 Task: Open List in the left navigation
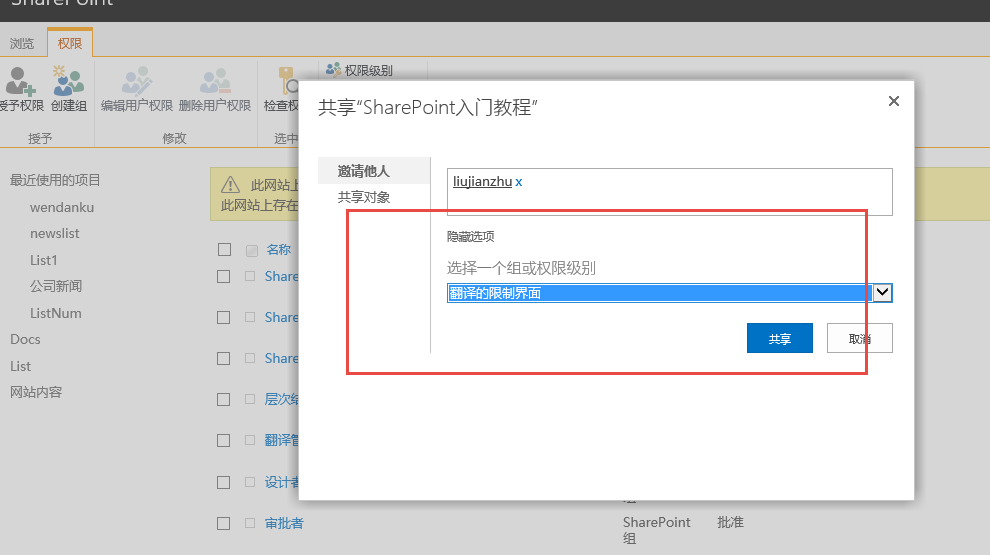(x=20, y=366)
